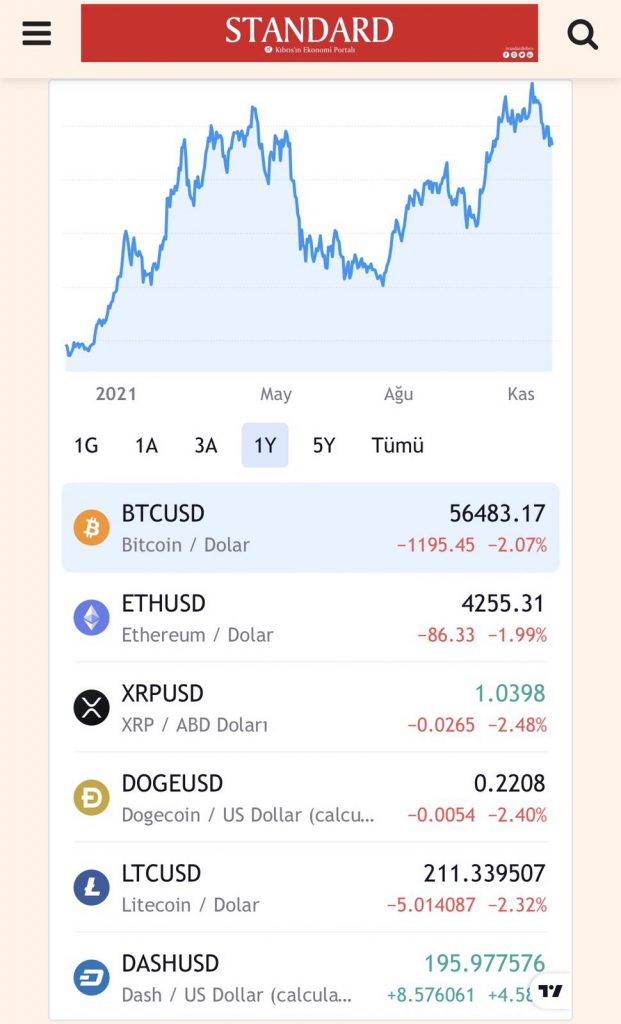This screenshot has width=621, height=1024.
Task: Click the Dash coin icon
Action: 92,977
